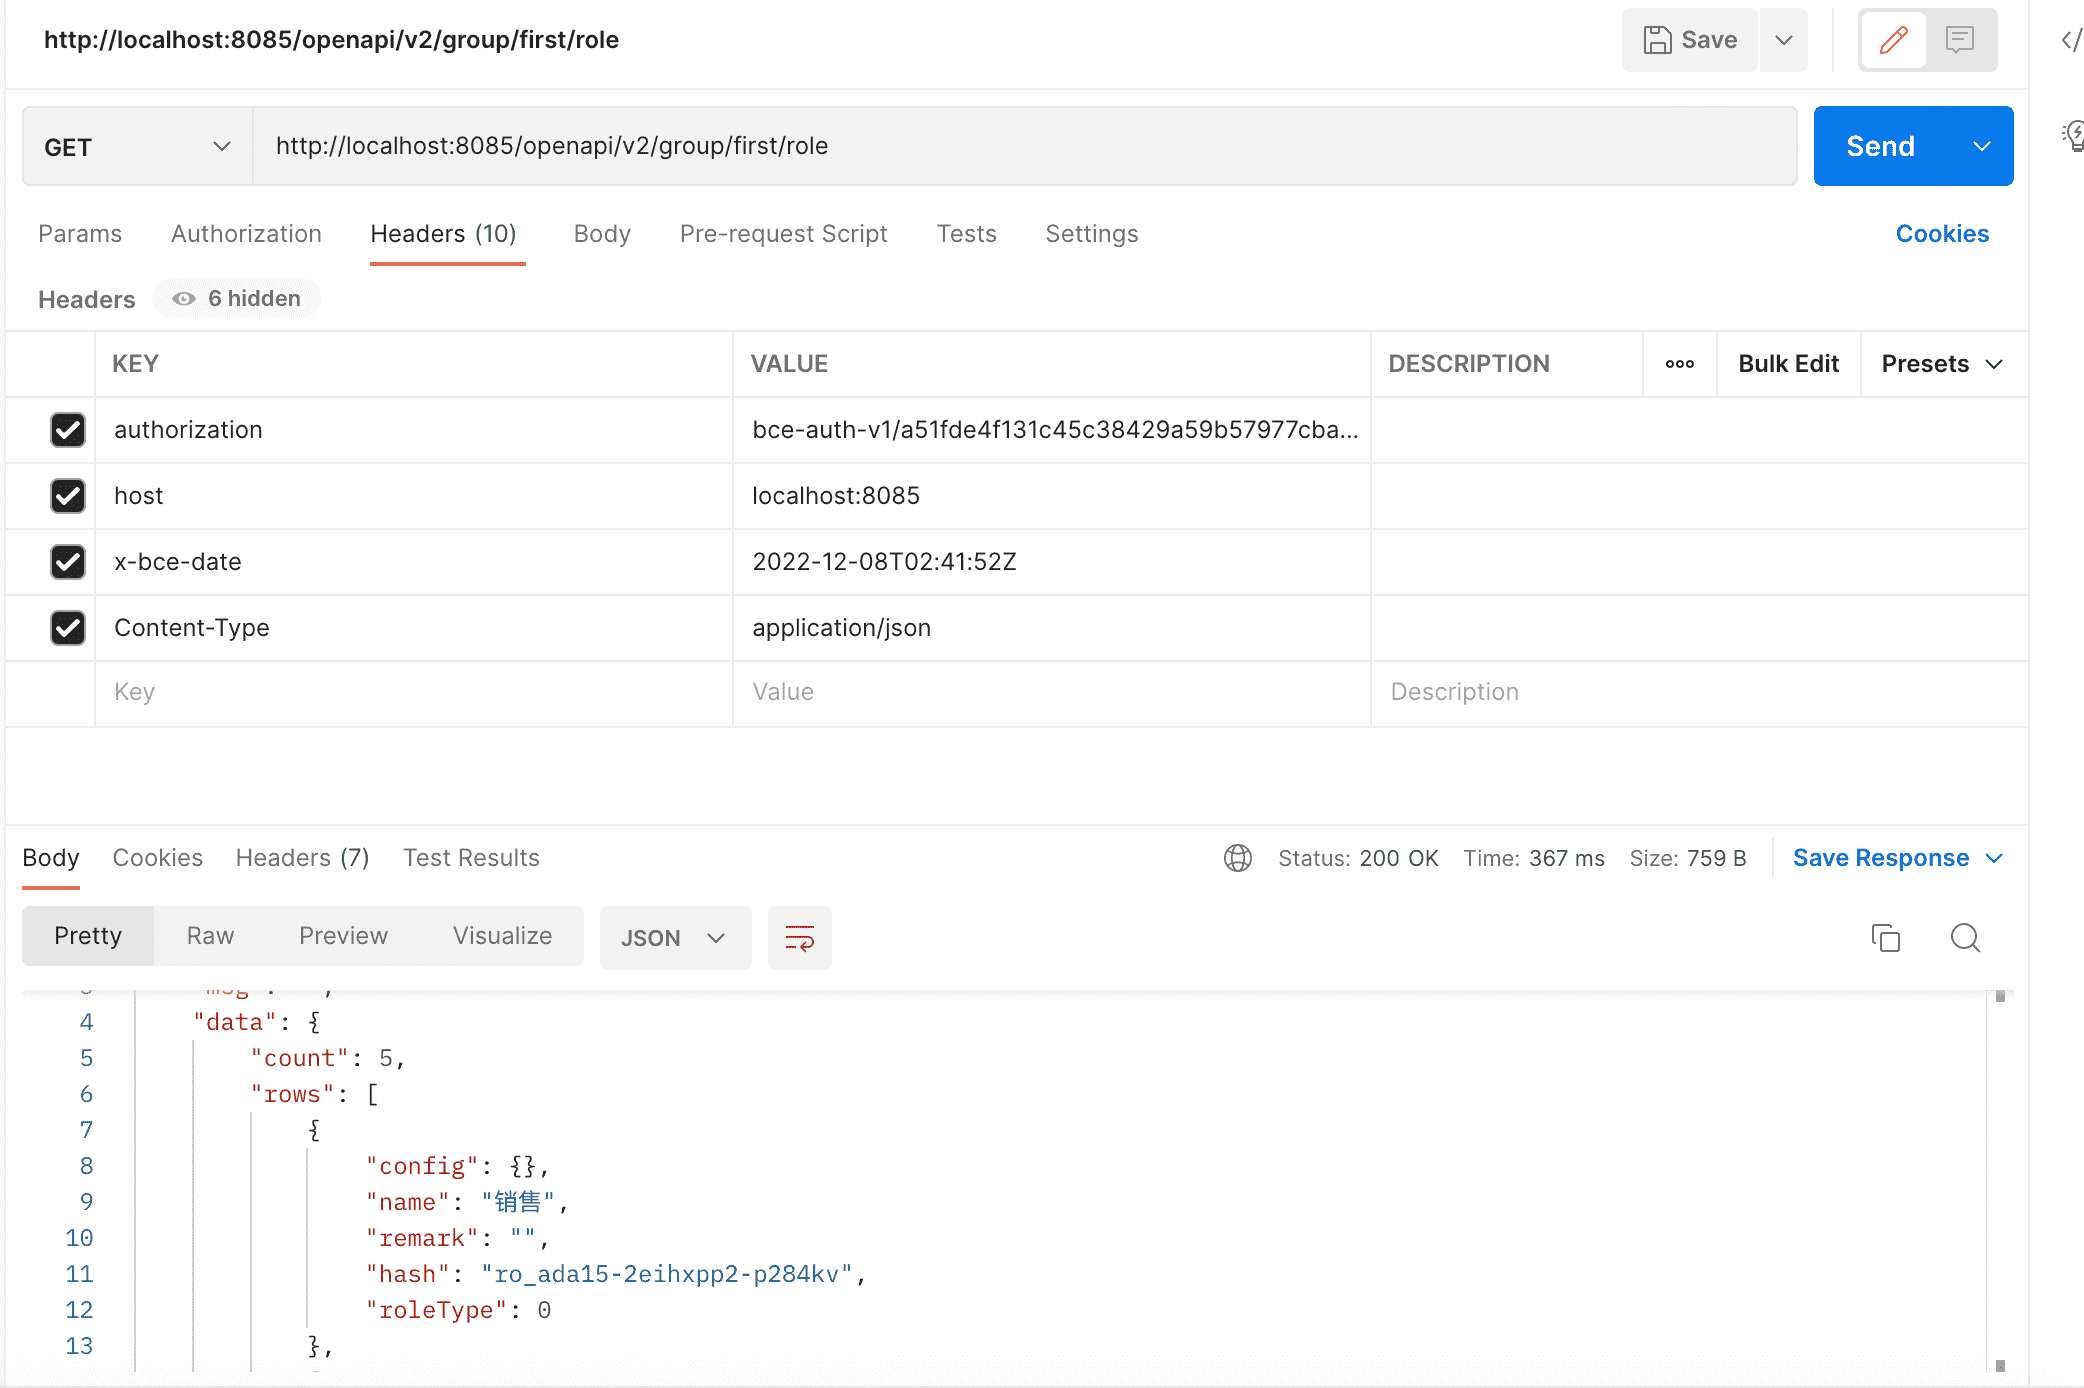This screenshot has width=2084, height=1388.
Task: Click the Bulk Edit button
Action: pos(1788,361)
